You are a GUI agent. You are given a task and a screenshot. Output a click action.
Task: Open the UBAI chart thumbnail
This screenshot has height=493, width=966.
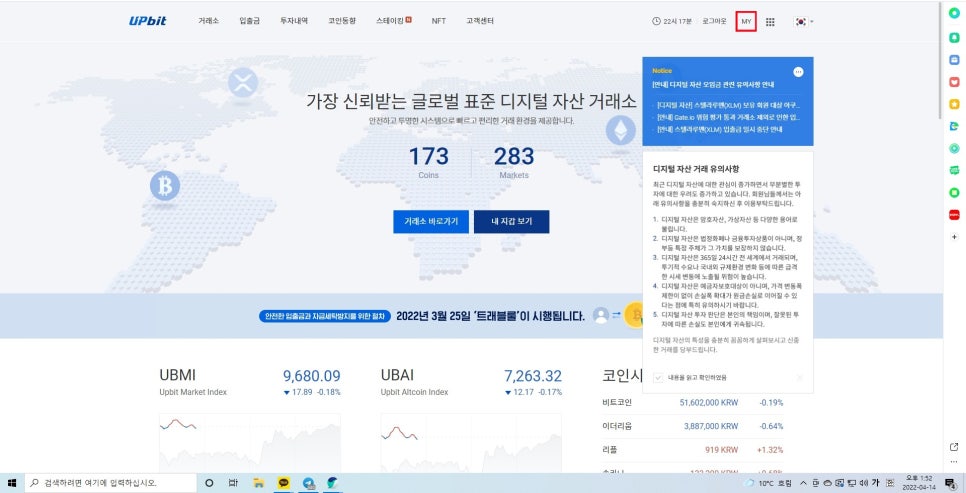tap(471, 442)
